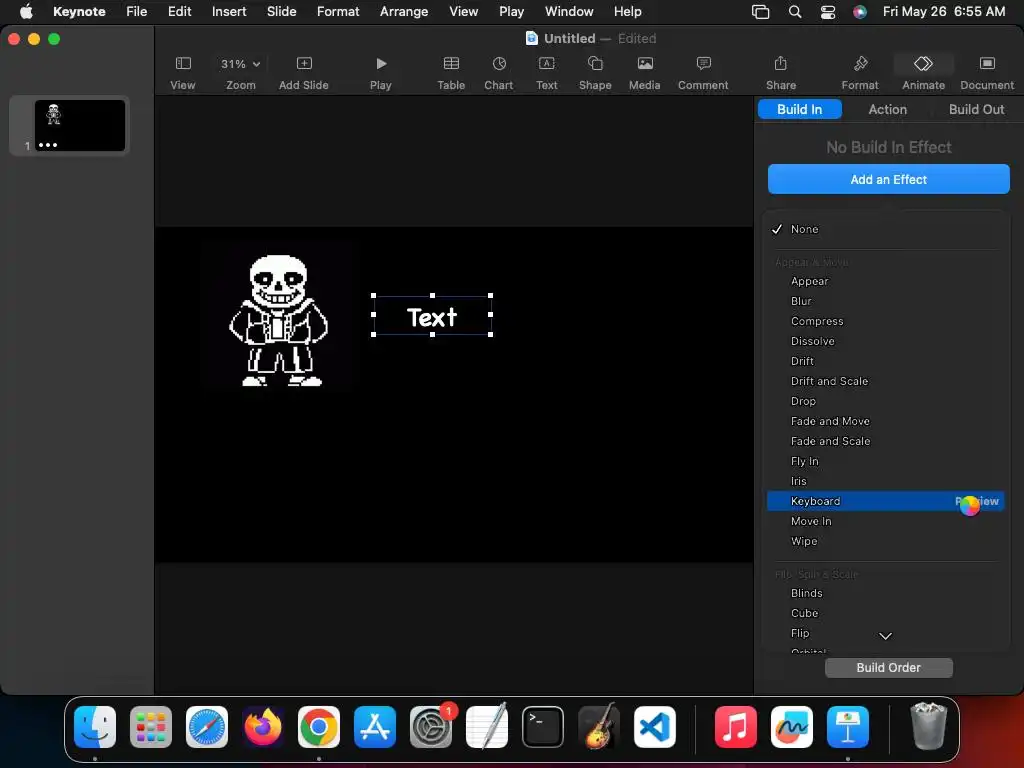Screen dimensions: 1024x768
Task: Choose the Fade and Scale effect
Action: [885, 441]
